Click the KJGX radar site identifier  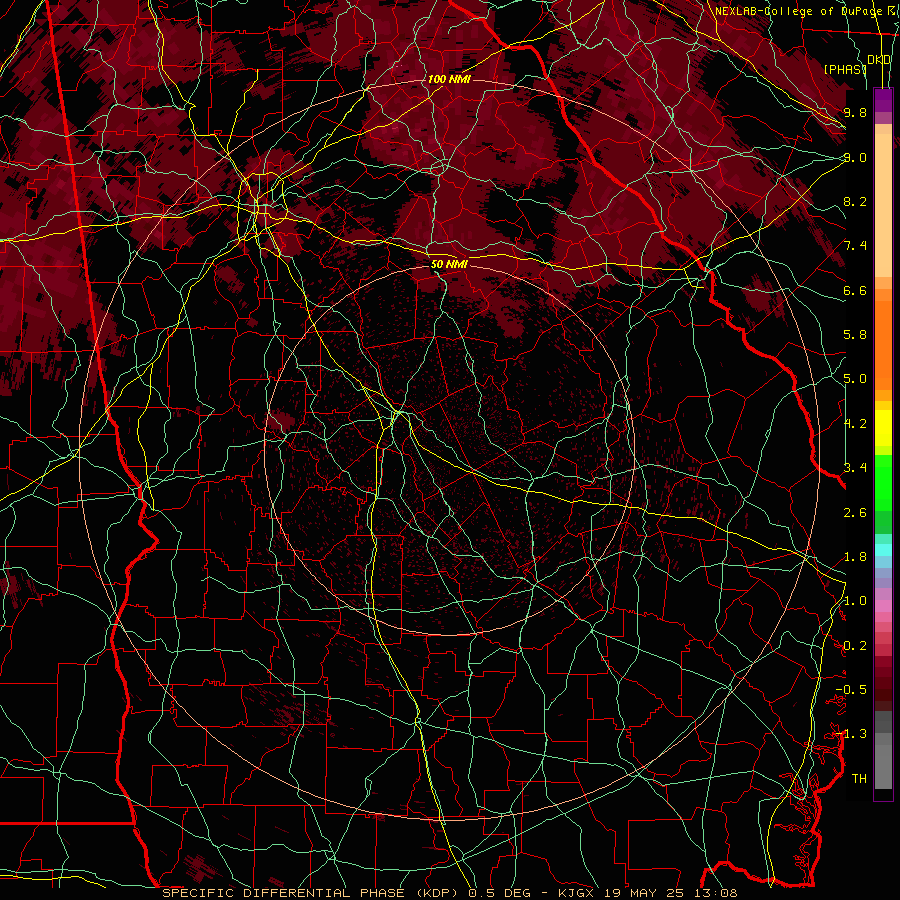(576, 893)
